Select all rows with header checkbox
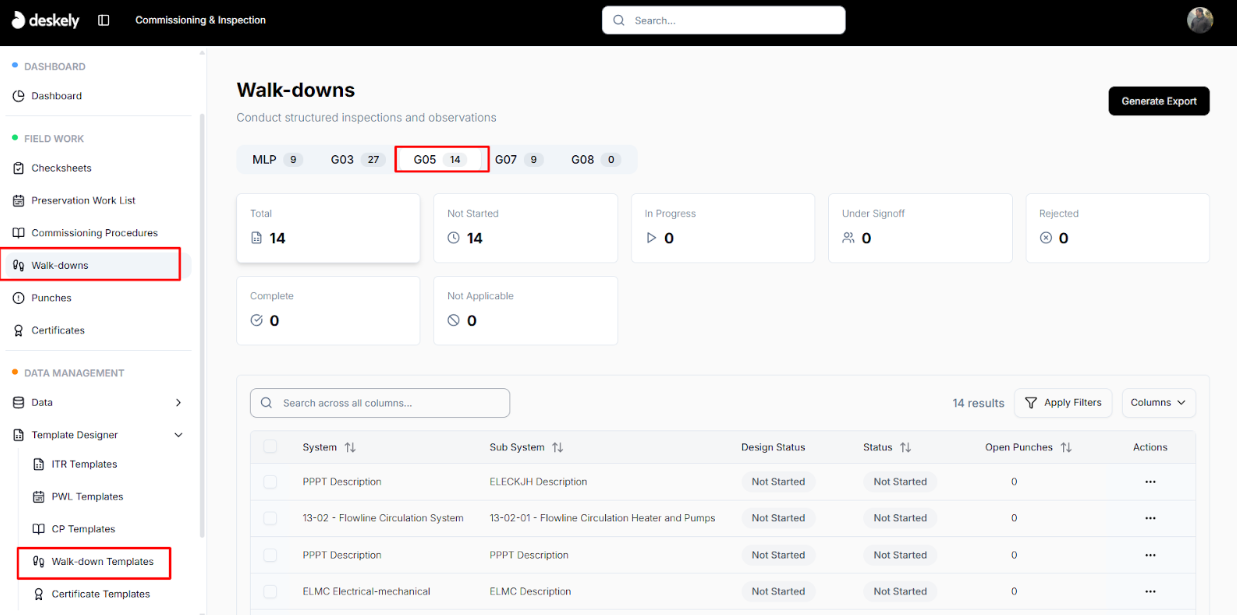 [x=270, y=447]
